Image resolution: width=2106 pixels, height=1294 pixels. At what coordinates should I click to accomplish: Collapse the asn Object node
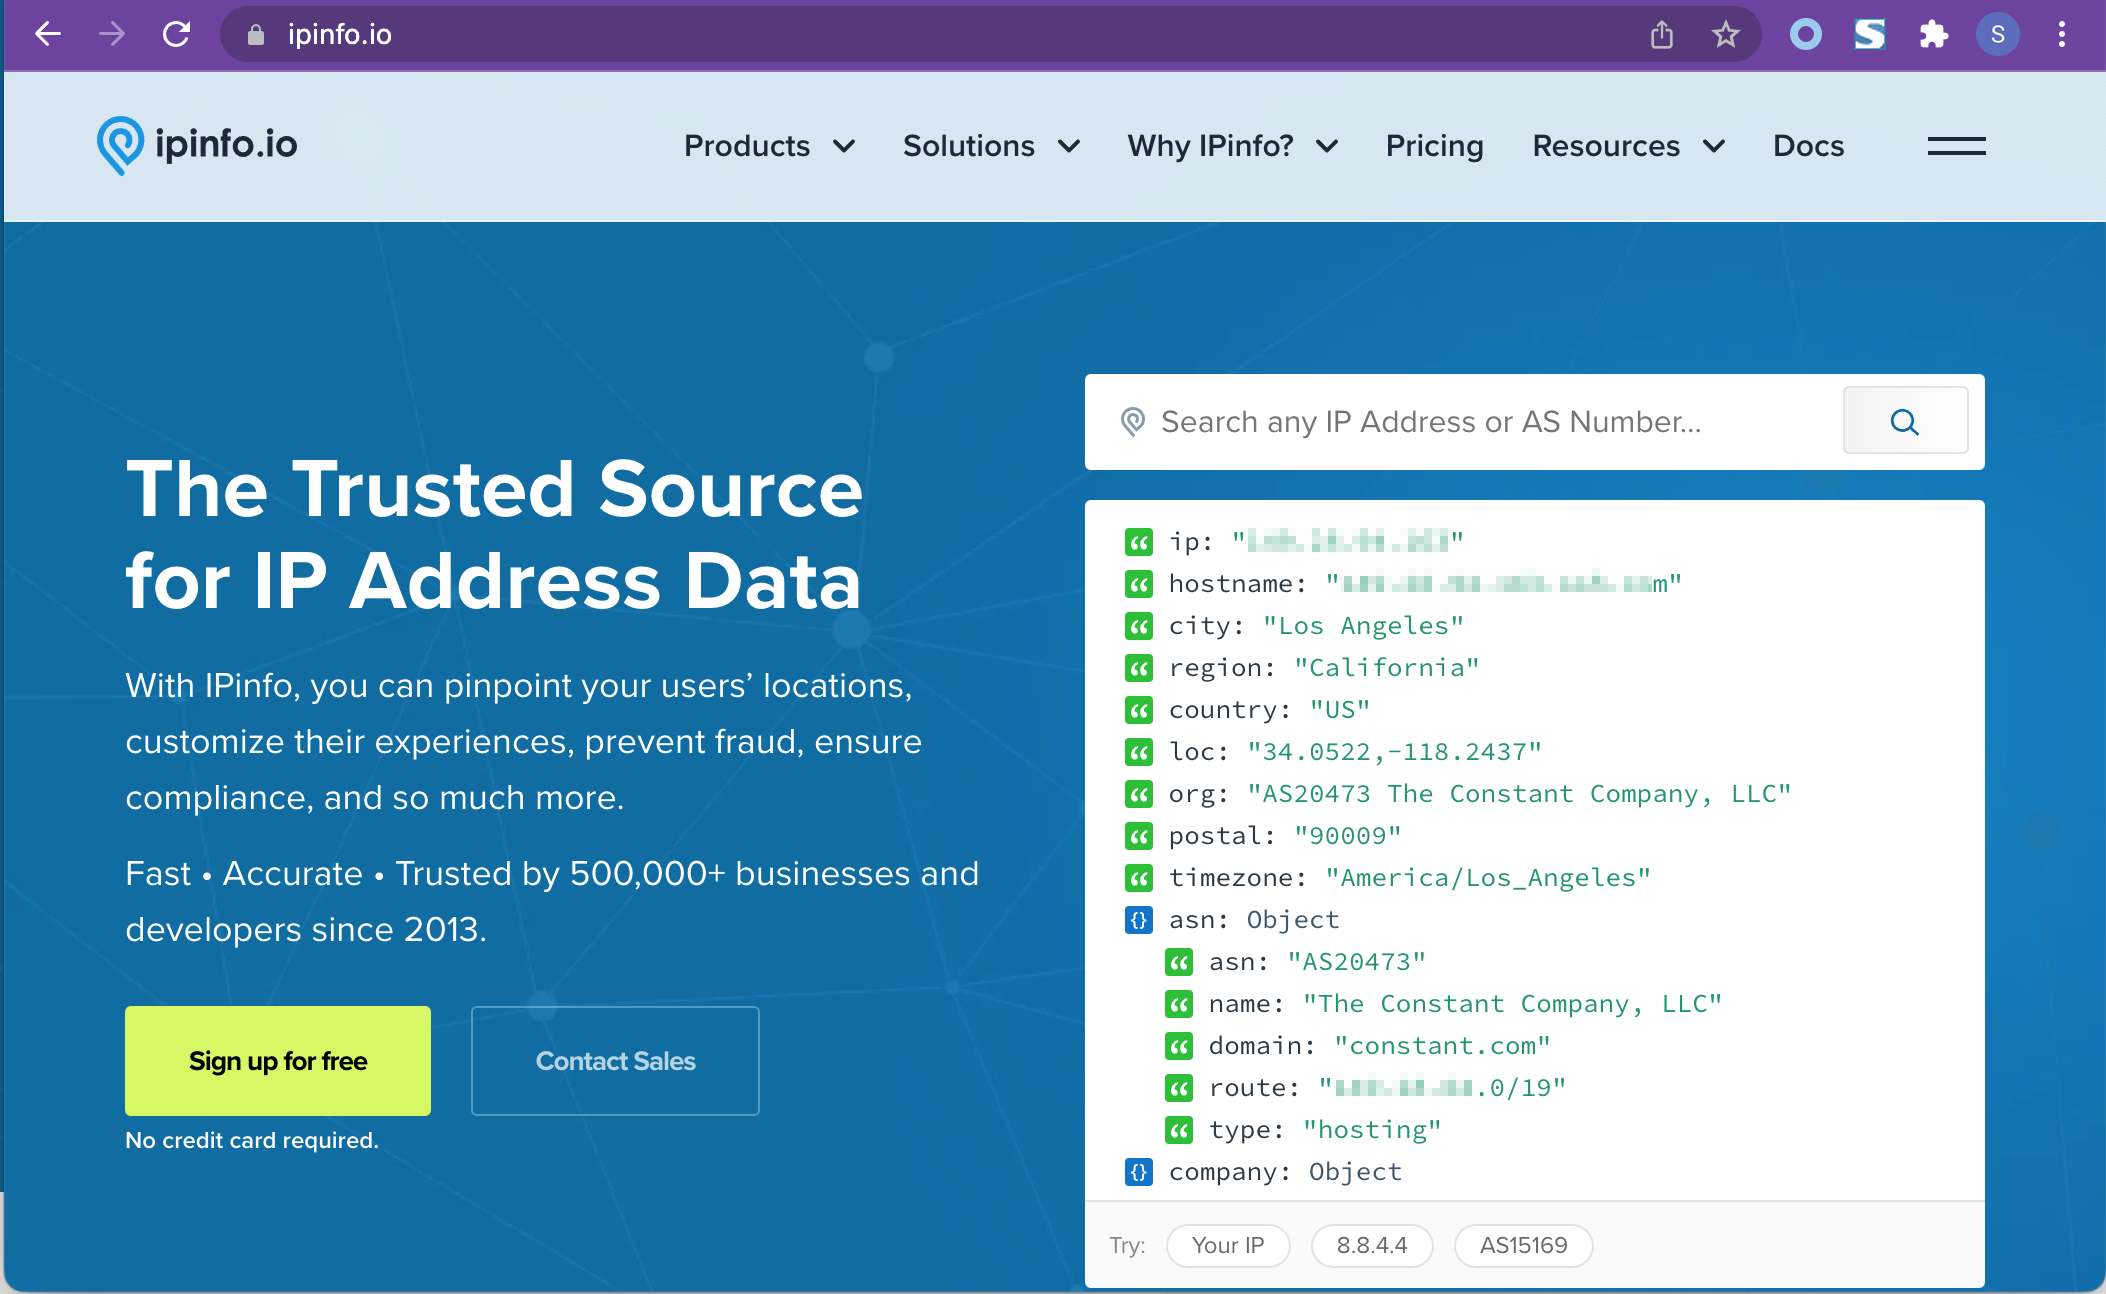1138,920
